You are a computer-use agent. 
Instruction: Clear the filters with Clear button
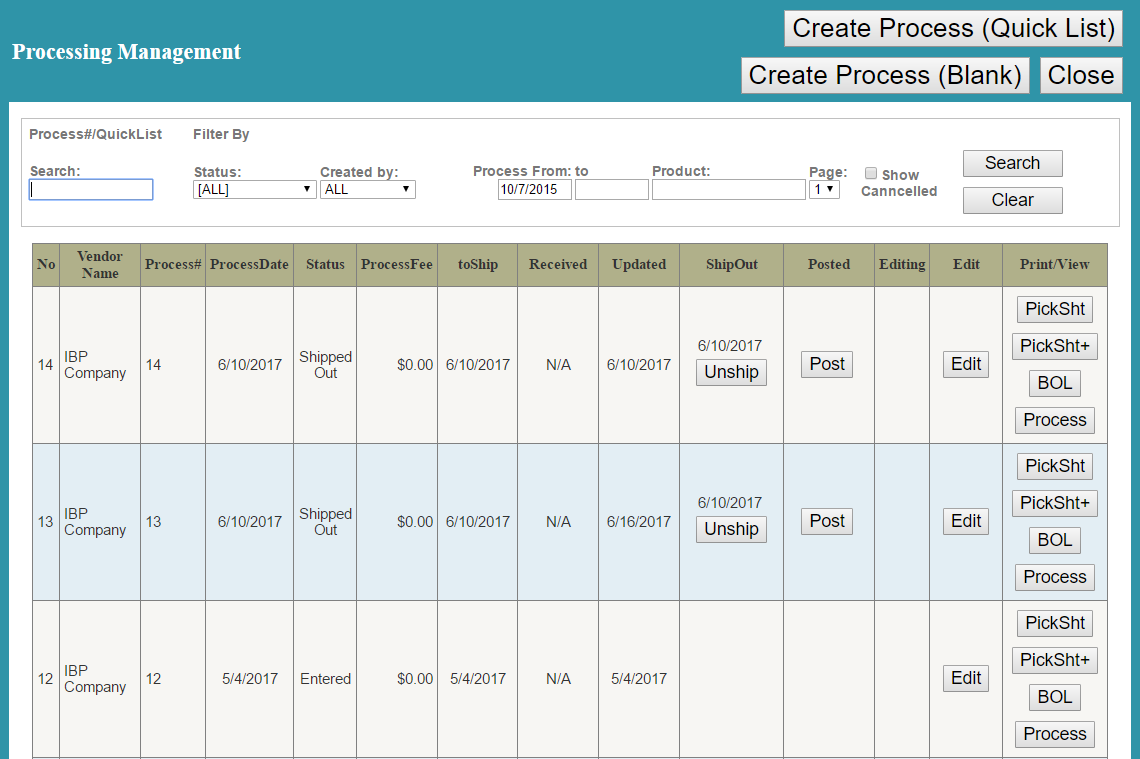[x=1012, y=200]
